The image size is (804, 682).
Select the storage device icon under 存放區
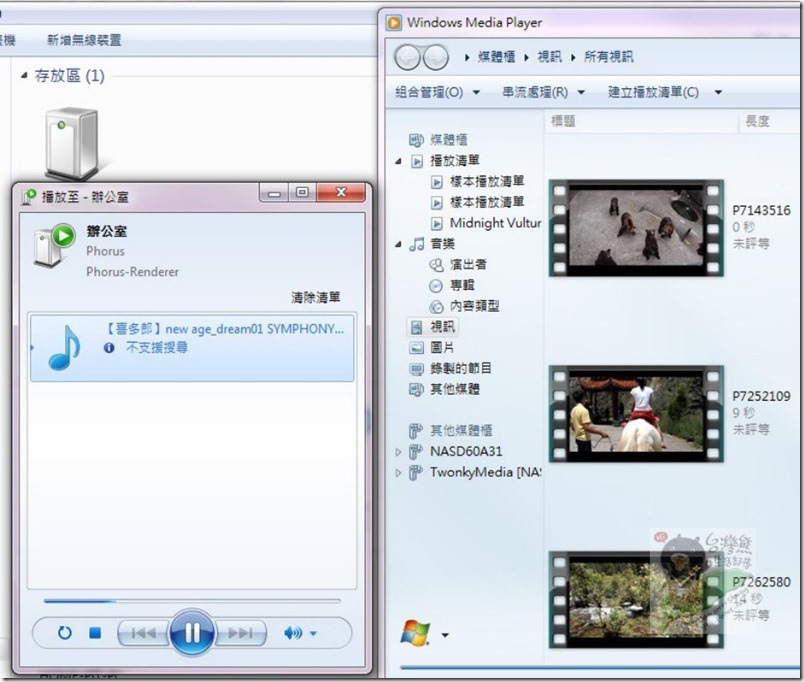[x=72, y=143]
